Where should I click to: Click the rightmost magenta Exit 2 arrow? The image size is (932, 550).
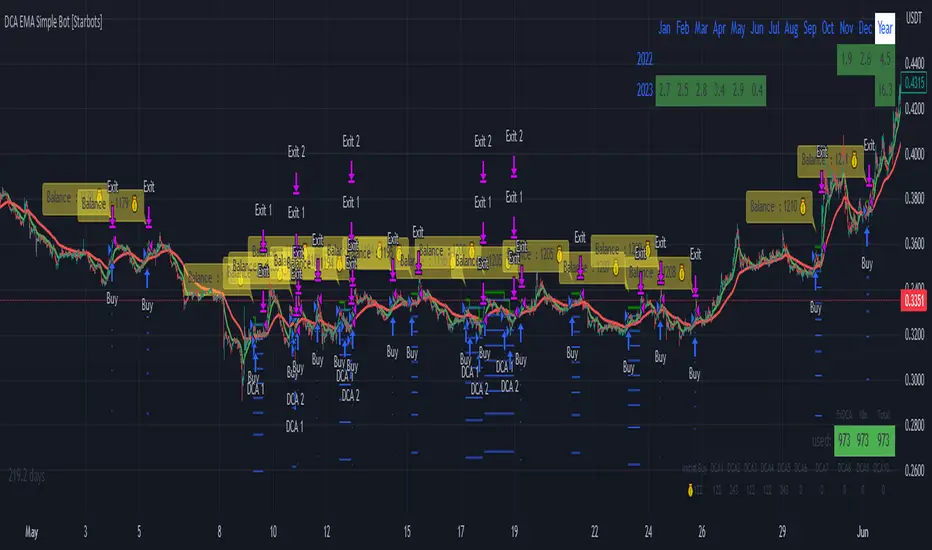click(x=513, y=166)
